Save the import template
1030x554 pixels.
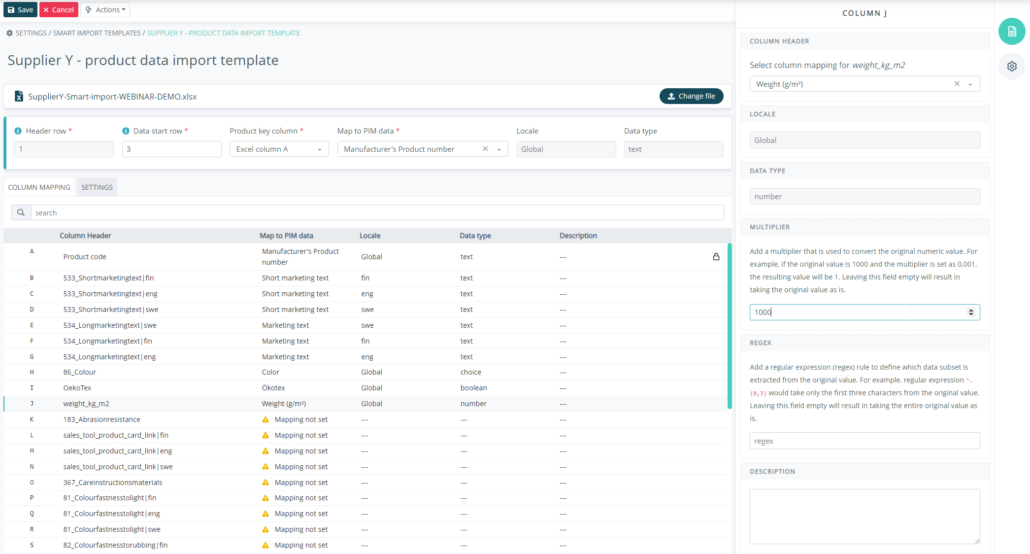click(x=20, y=10)
